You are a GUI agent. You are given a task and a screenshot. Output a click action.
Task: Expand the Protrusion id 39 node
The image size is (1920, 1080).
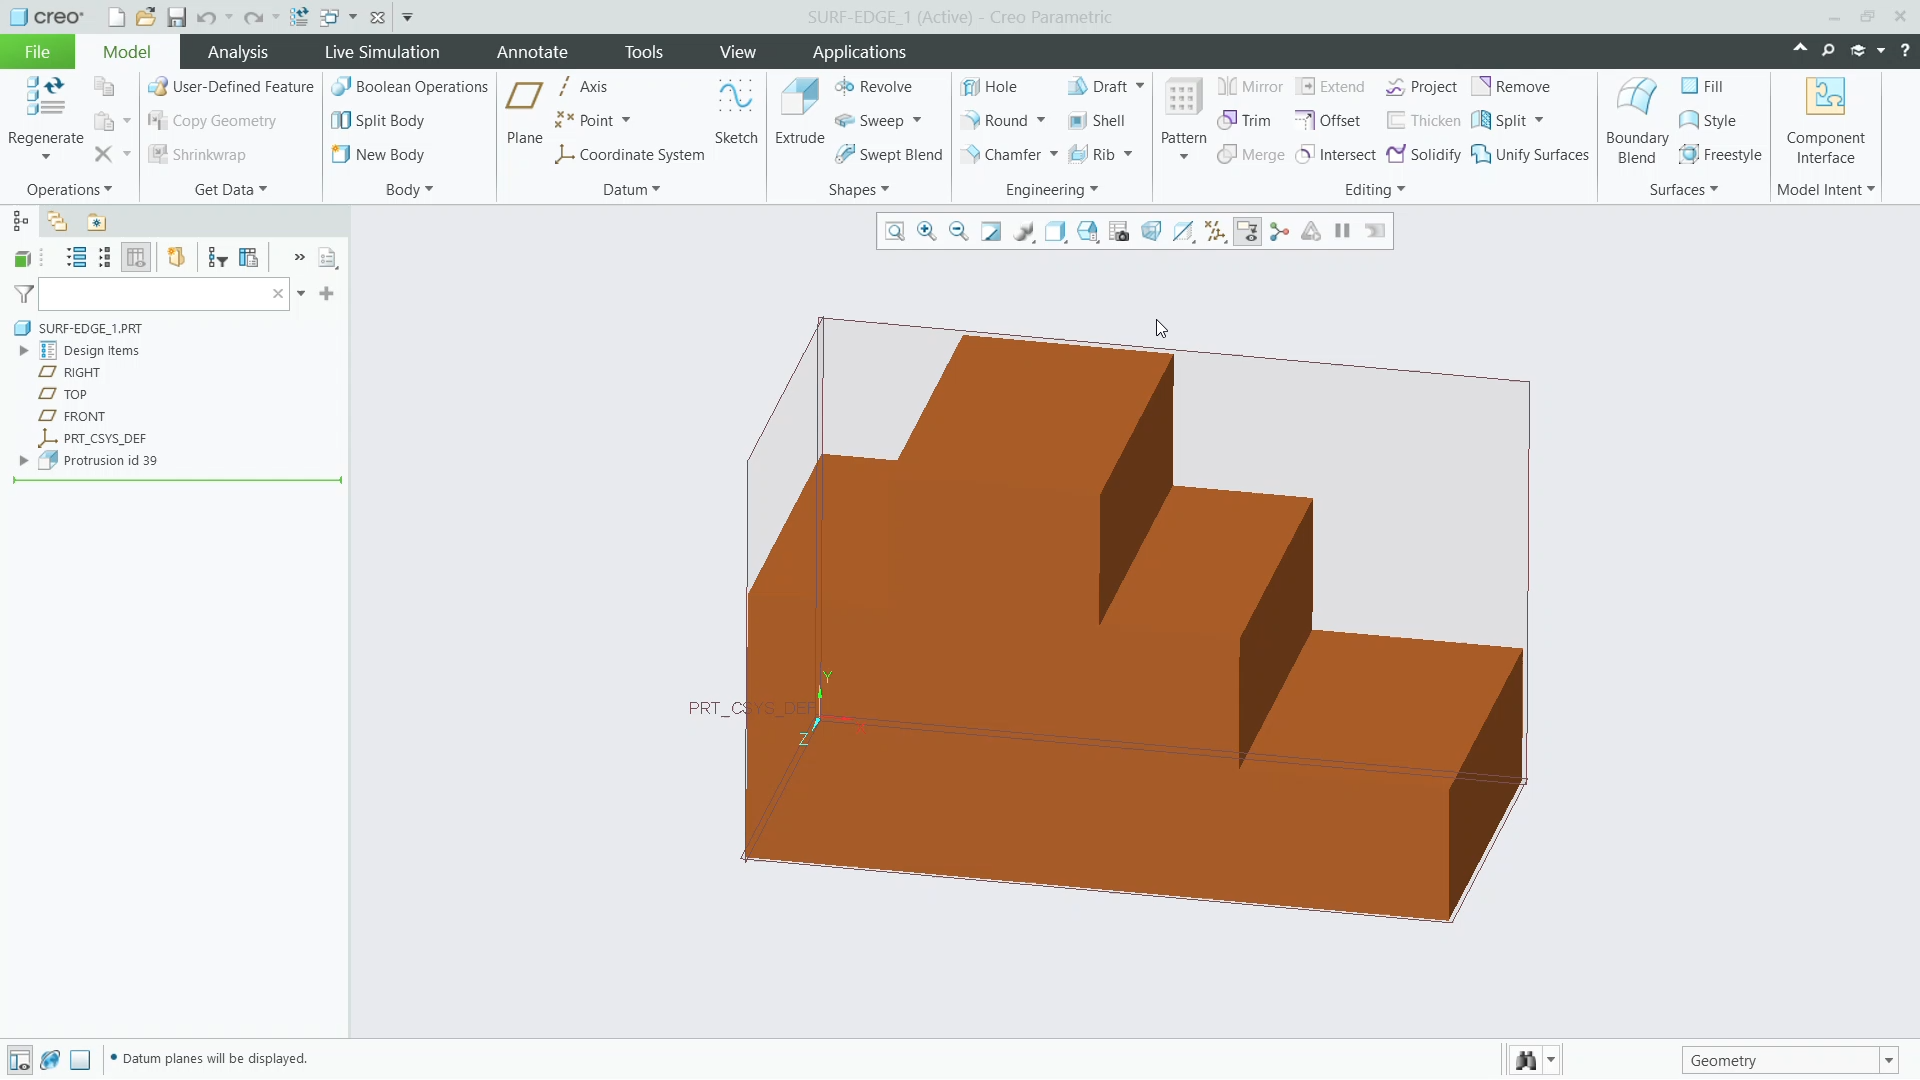(x=24, y=461)
